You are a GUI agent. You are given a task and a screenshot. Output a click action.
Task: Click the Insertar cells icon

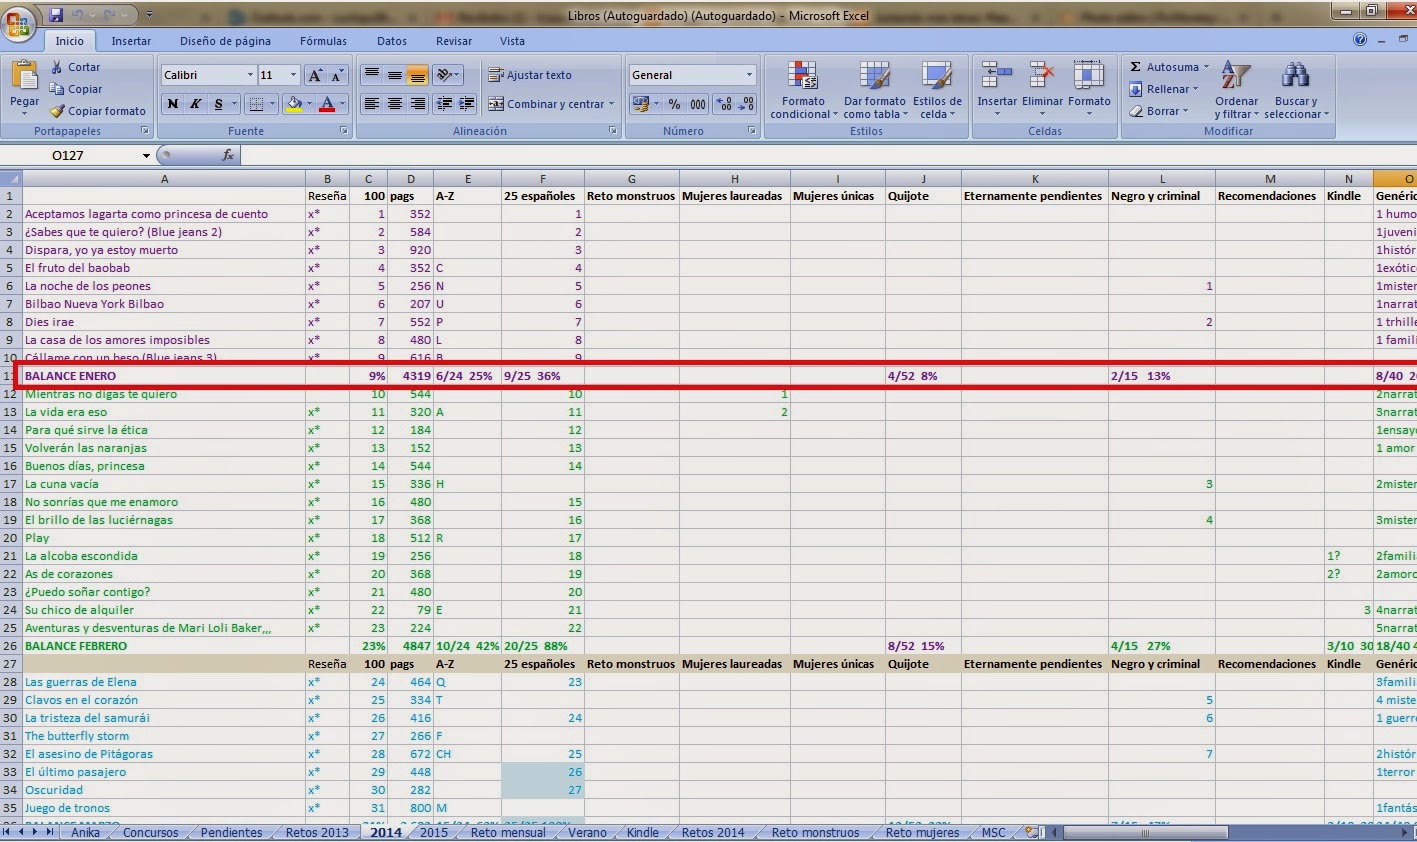tap(996, 75)
